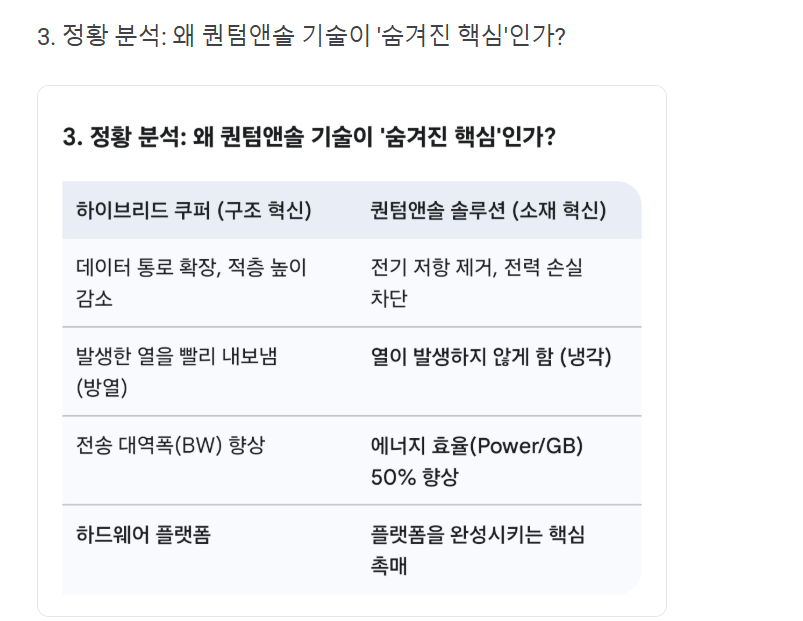
Task: Click the '플랫폼을 완성시키는 핵심' text
Action: [x=477, y=534]
